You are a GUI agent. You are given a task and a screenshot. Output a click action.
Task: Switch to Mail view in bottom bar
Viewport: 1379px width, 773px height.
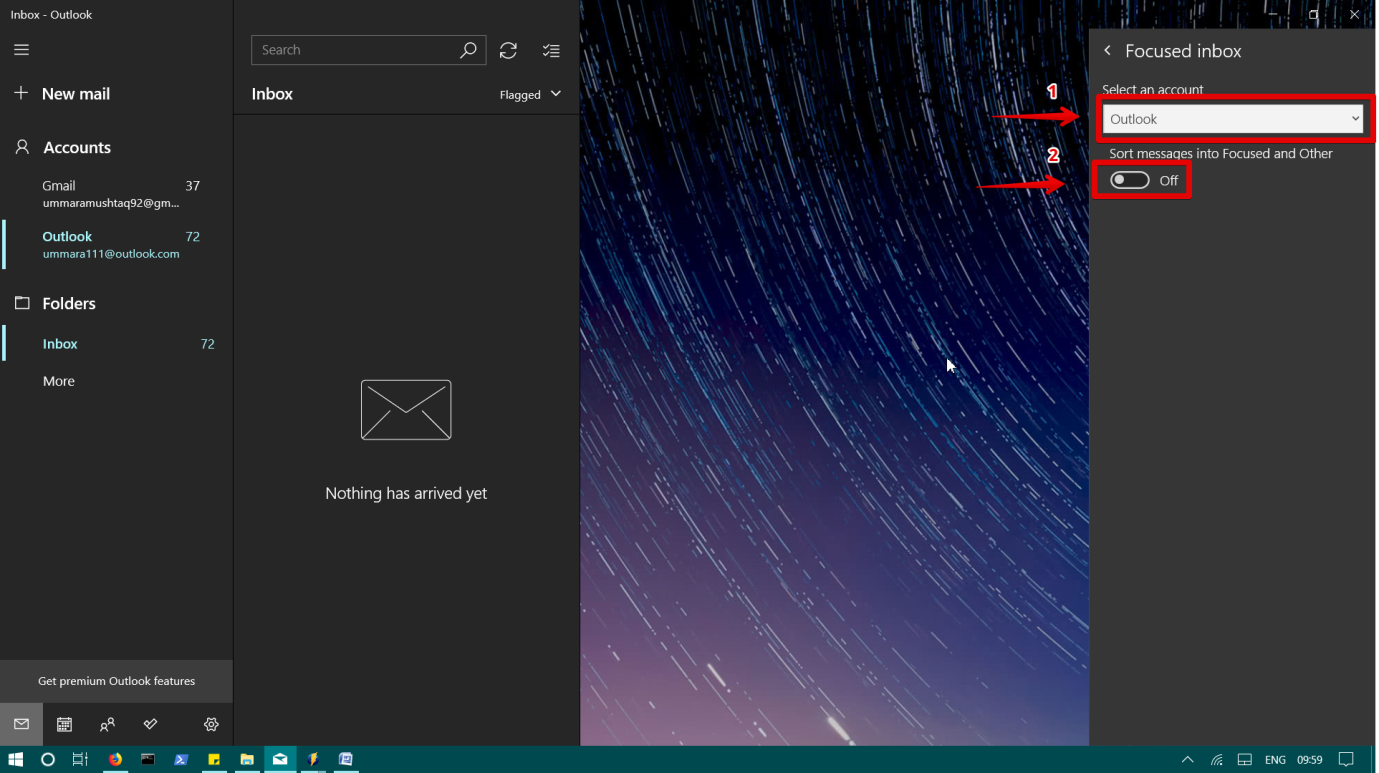click(21, 724)
